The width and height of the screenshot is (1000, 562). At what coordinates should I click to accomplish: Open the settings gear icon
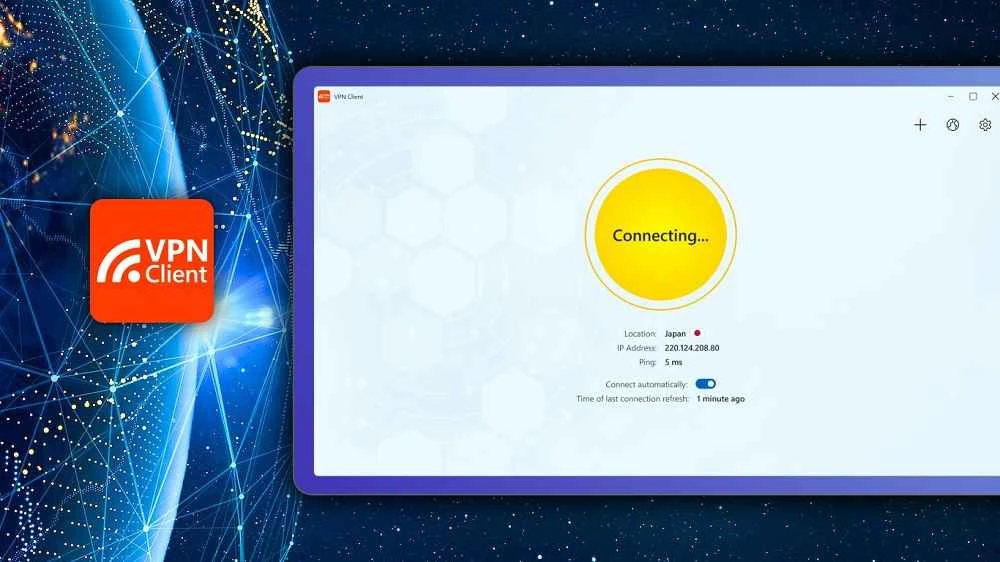pyautogui.click(x=985, y=125)
